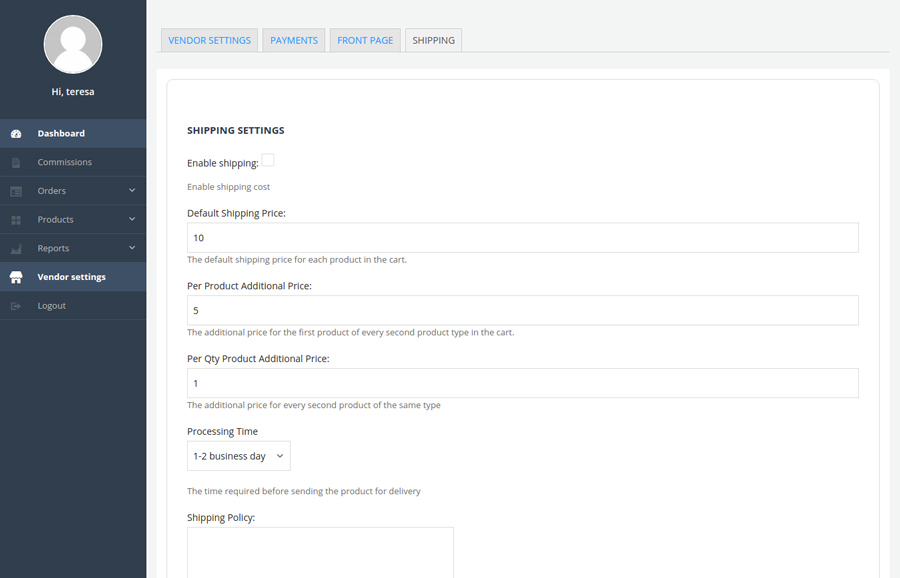Click the Vendor settings store icon
The height and width of the screenshot is (578, 900).
point(16,277)
